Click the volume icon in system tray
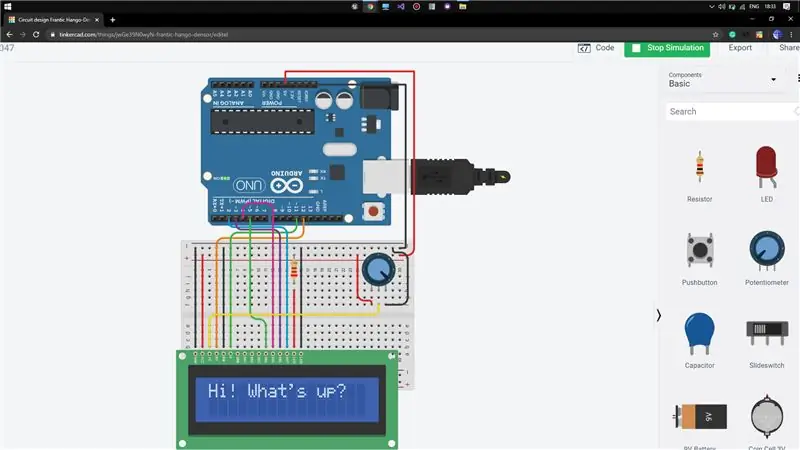 pyautogui.click(x=721, y=7)
